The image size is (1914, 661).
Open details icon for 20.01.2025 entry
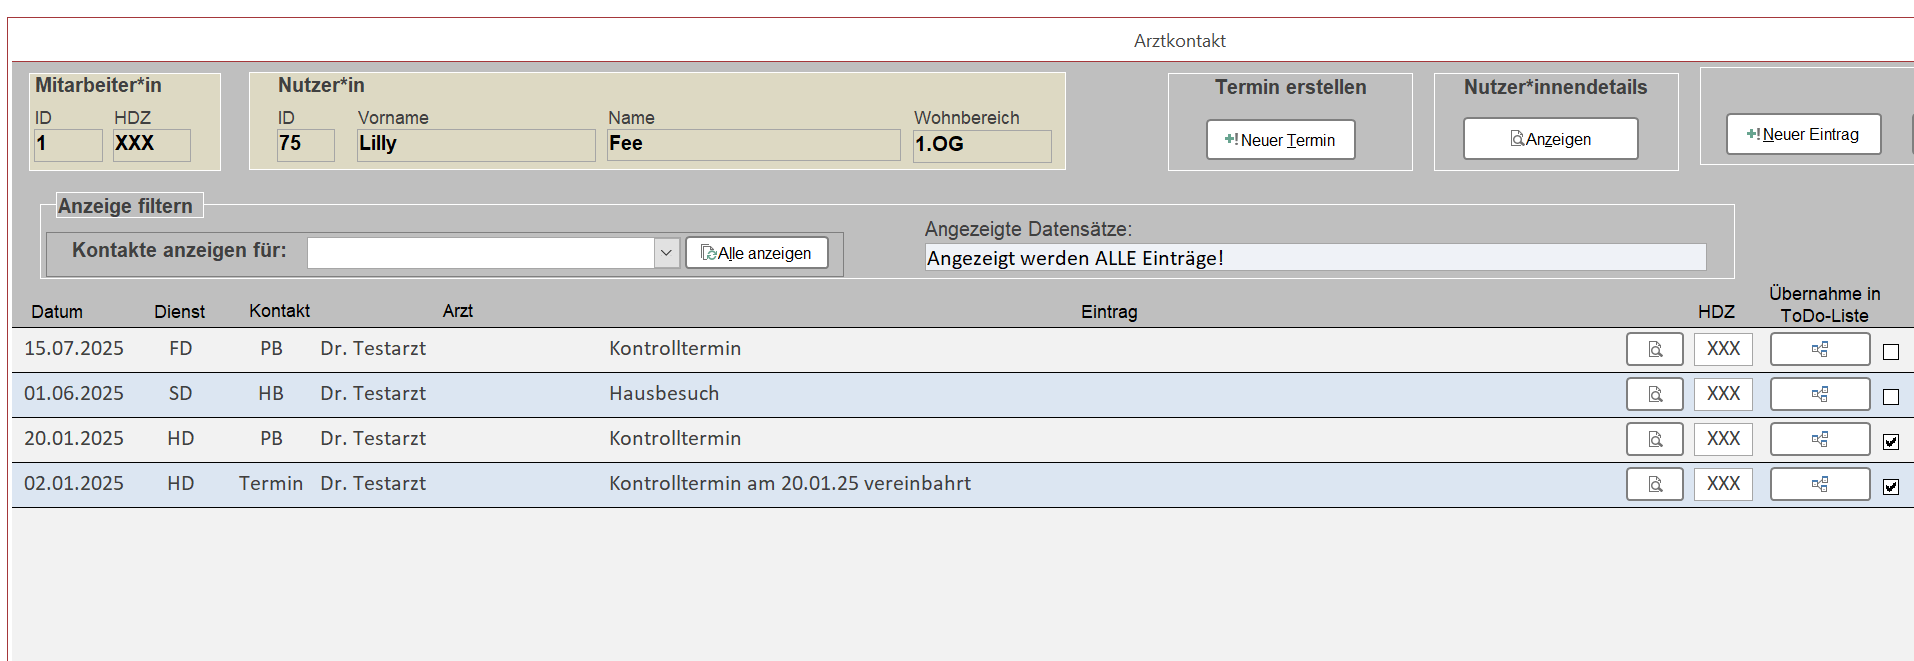click(x=1654, y=440)
